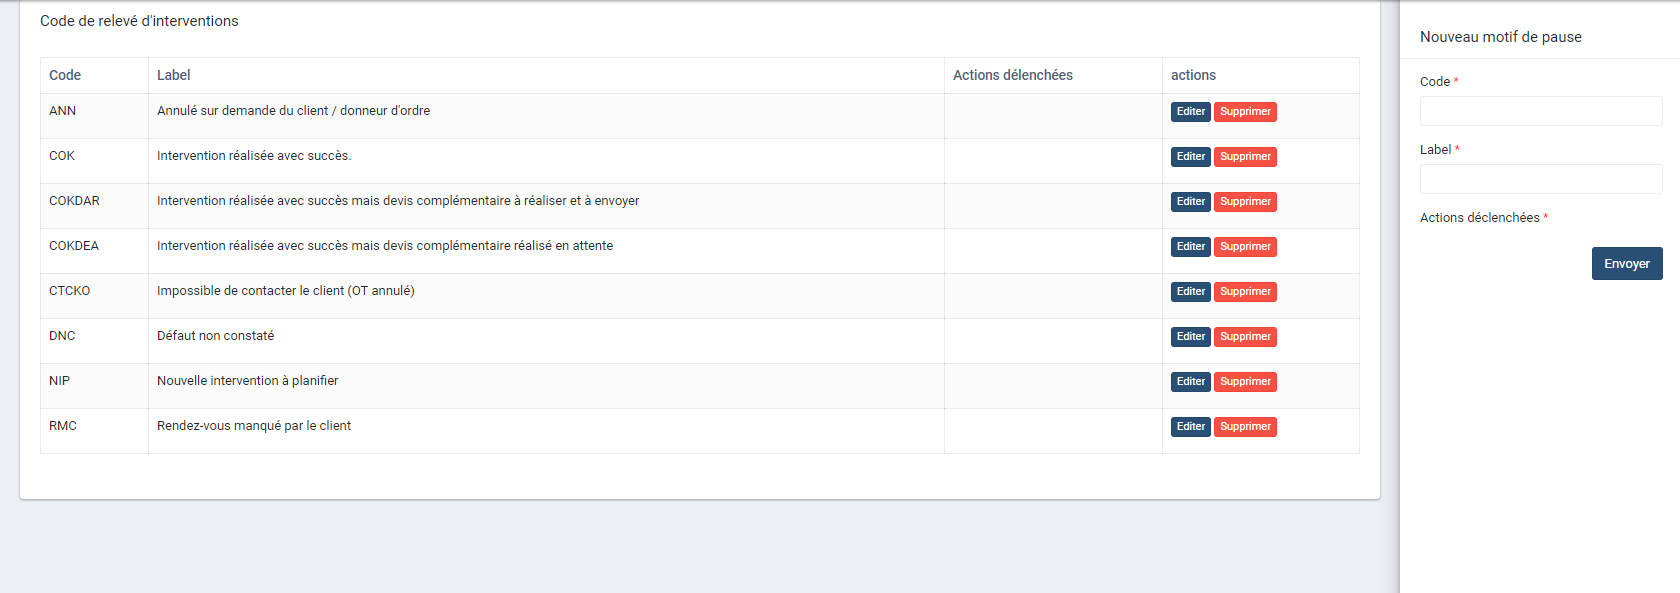The width and height of the screenshot is (1680, 593).
Task: Click Editer for the DNC row
Action: coord(1190,337)
